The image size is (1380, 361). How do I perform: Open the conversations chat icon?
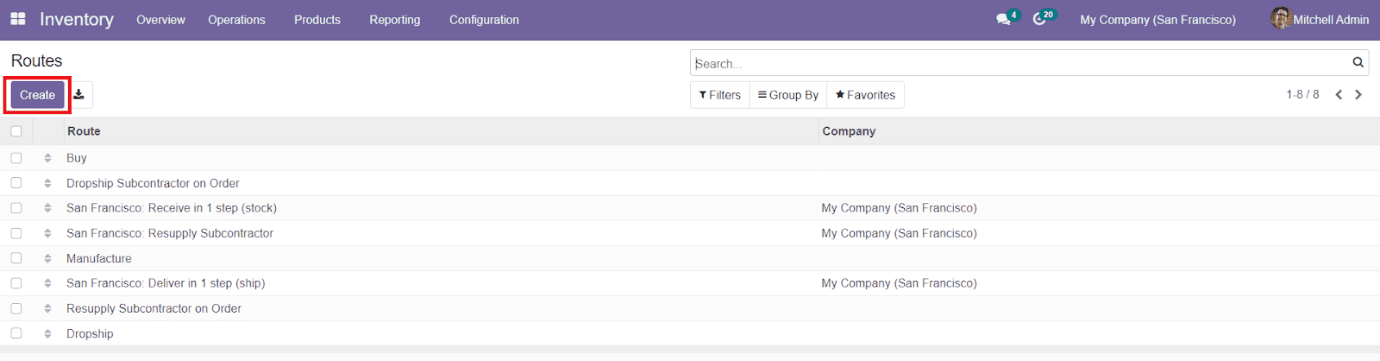[1004, 19]
